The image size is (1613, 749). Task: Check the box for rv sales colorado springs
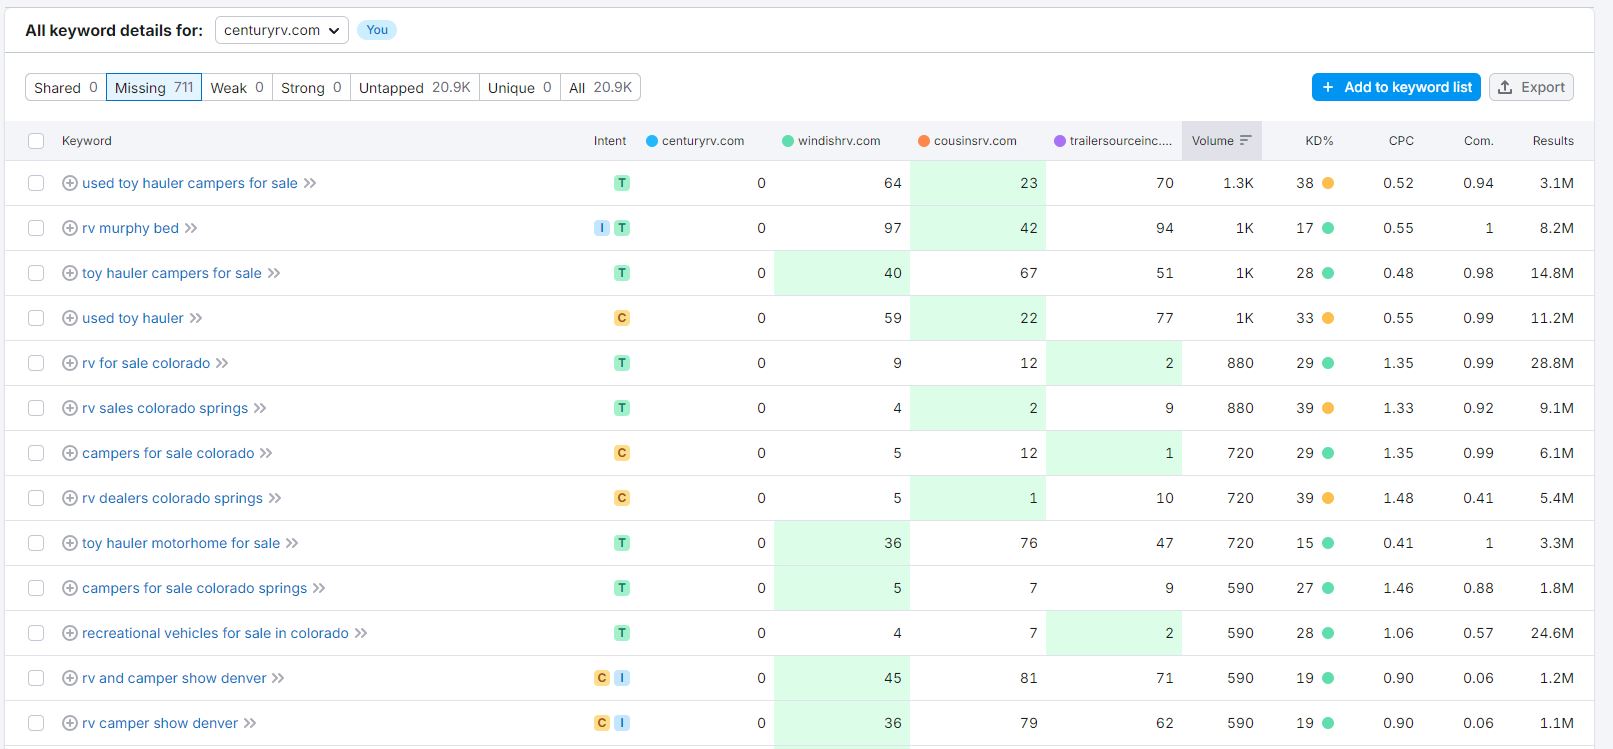[x=36, y=408]
